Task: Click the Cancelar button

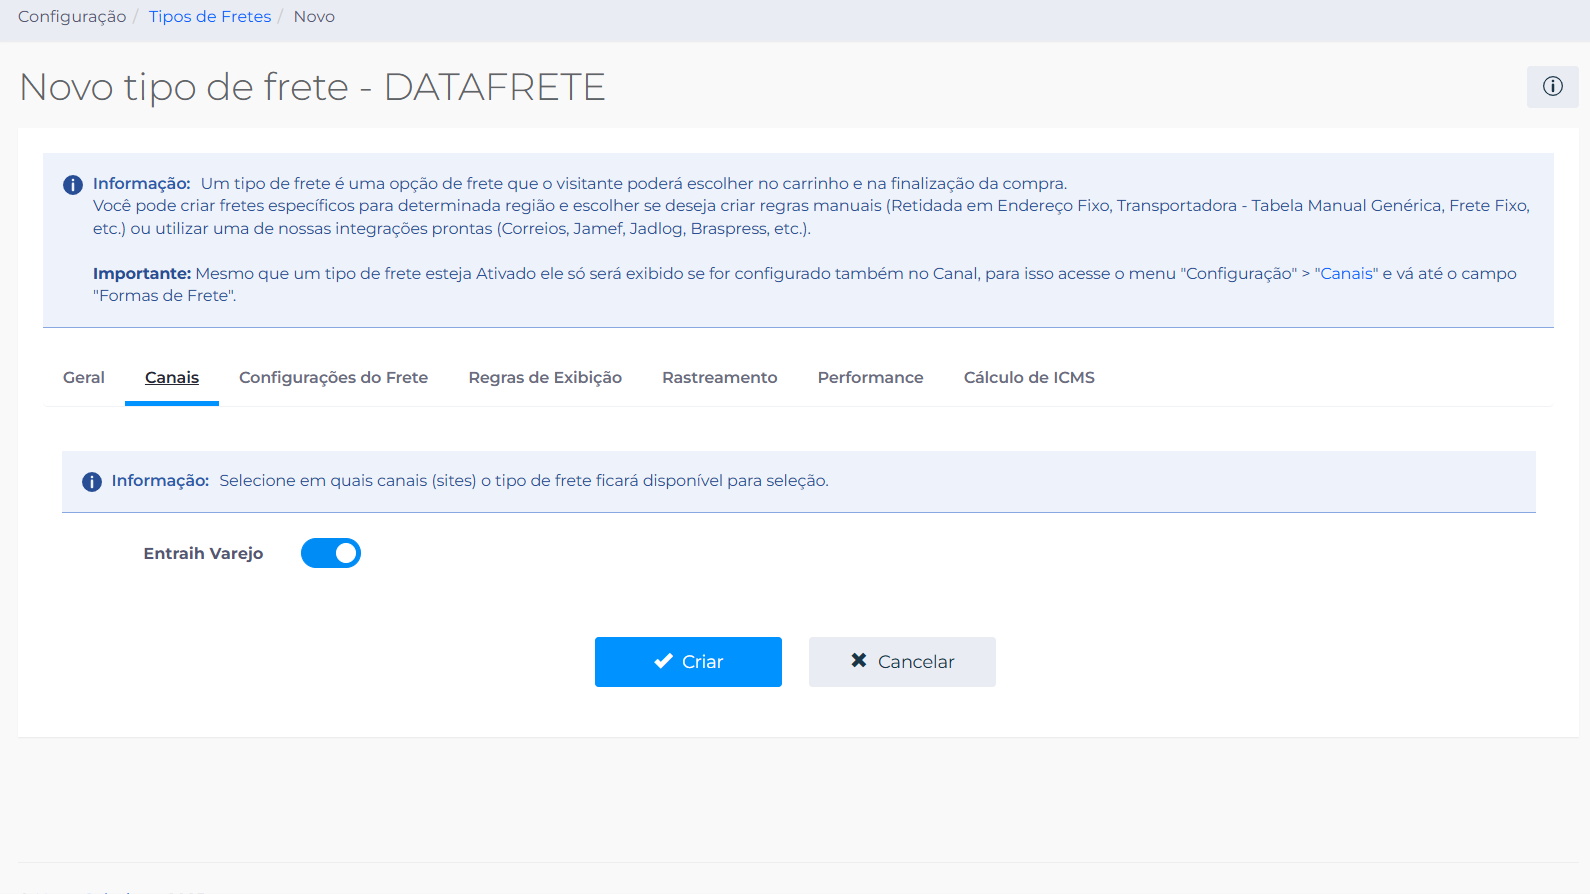Action: point(902,662)
